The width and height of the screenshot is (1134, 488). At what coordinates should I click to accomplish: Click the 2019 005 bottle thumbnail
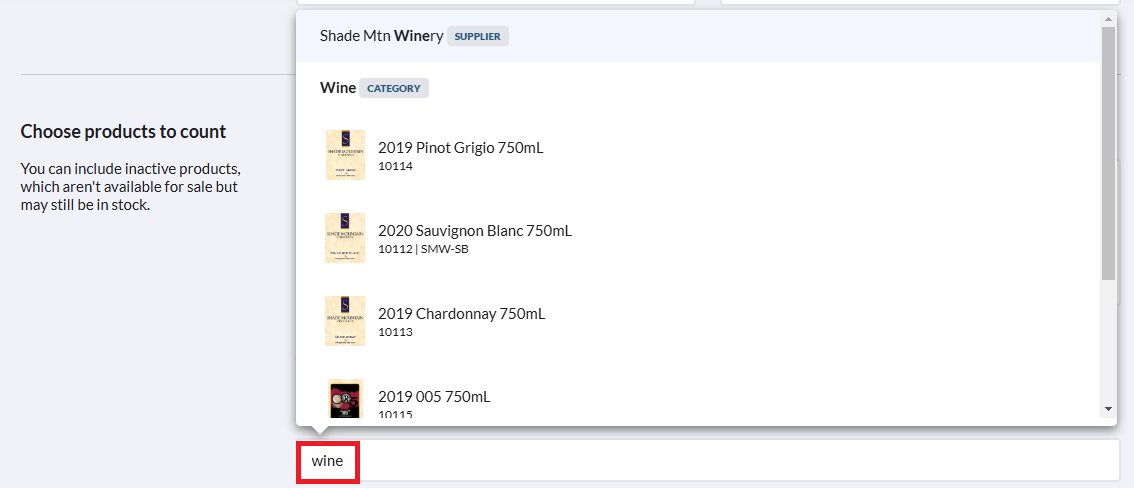(345, 398)
